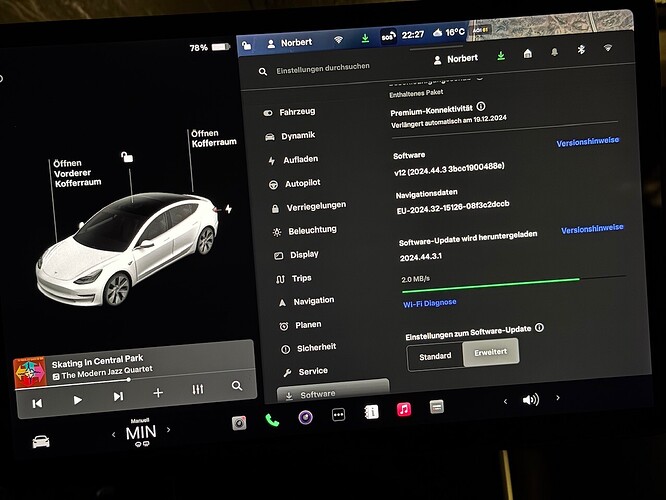Select the Standard update preference
The image size is (666, 500).
pos(435,356)
